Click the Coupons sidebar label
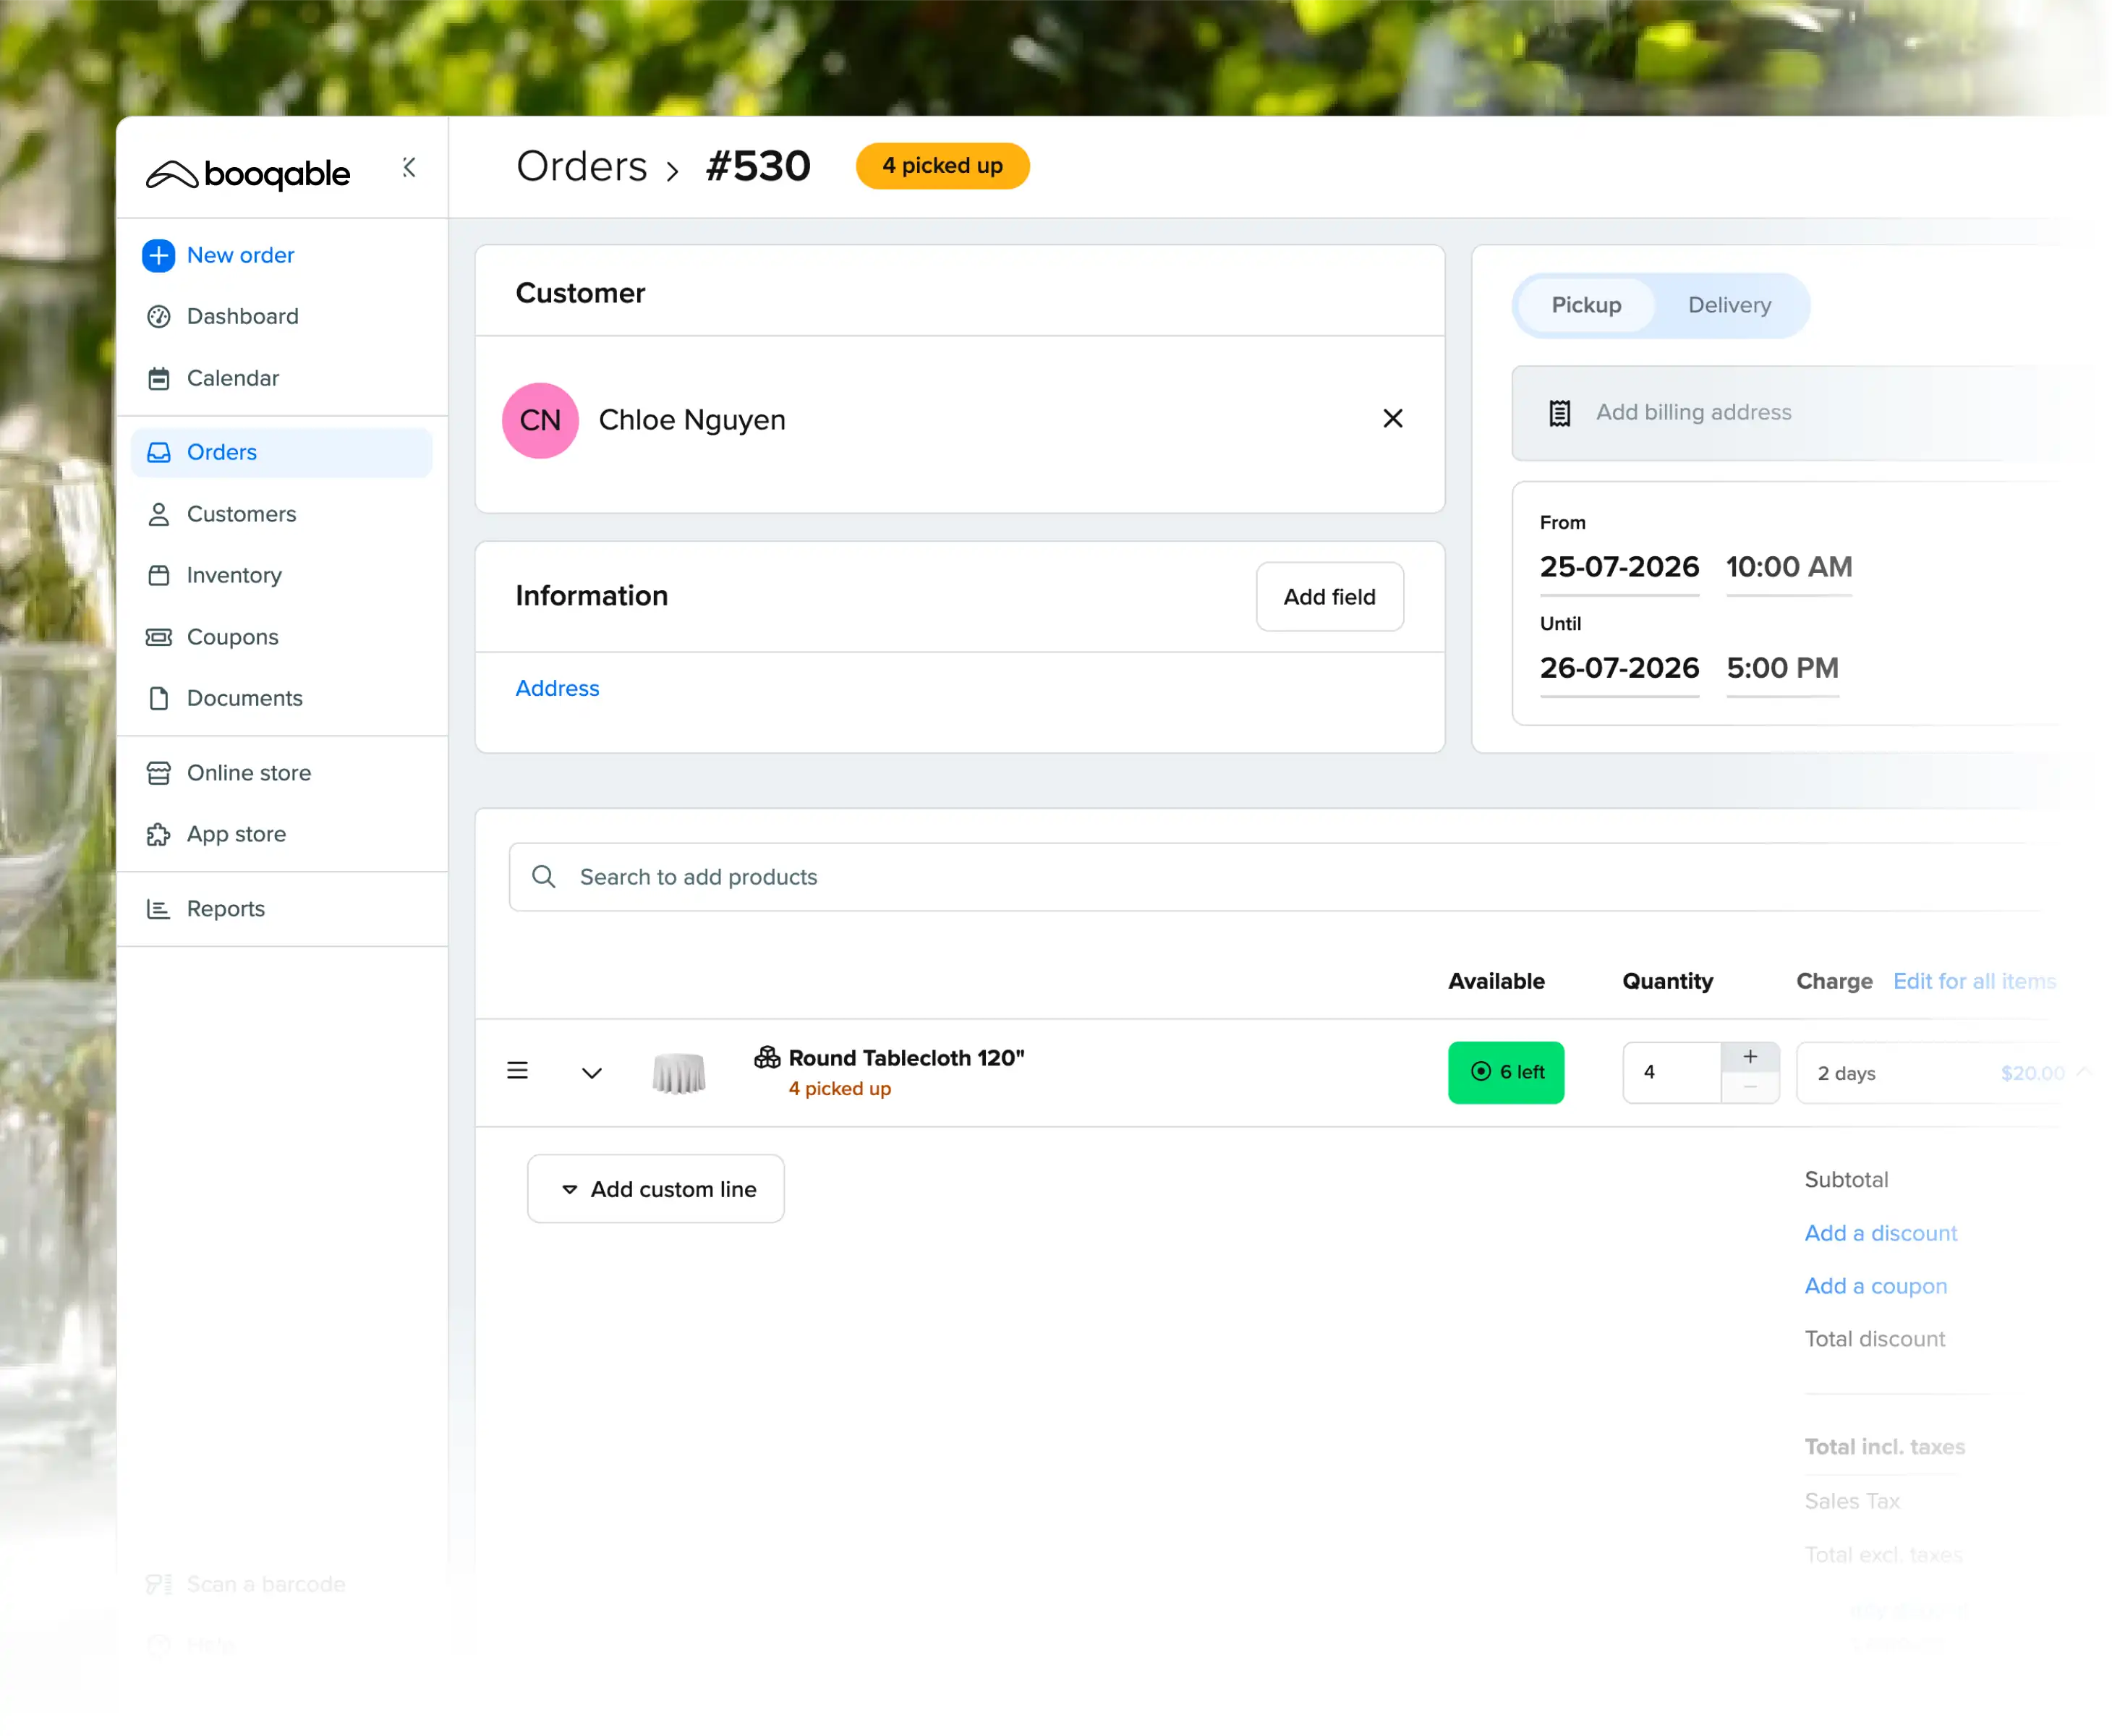The width and height of the screenshot is (2112, 1736). pos(232,637)
